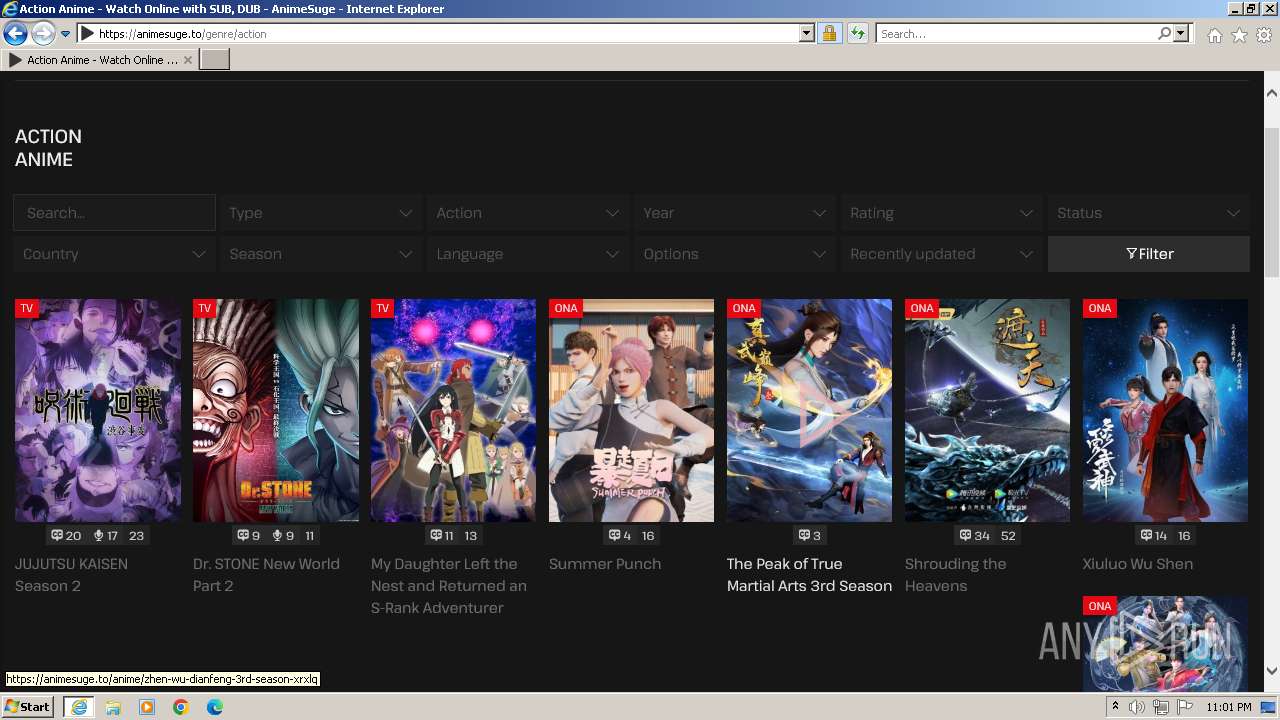The width and height of the screenshot is (1280, 720).
Task: Open the address bar autocomplete dropdown
Action: 807,34
